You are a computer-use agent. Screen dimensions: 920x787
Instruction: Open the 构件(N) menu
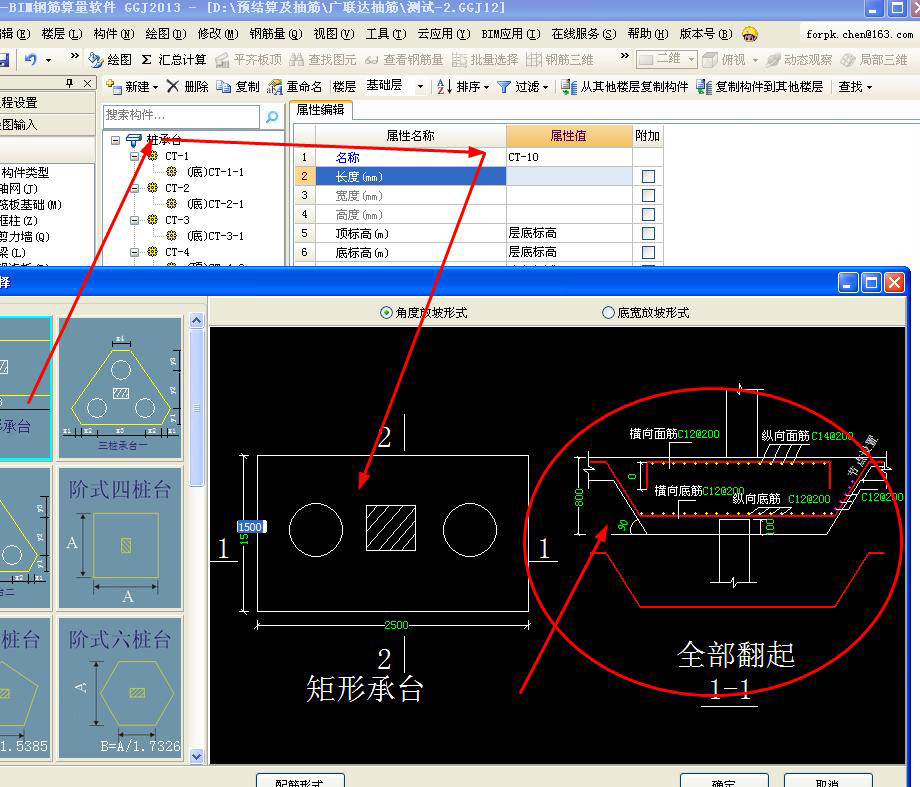pyautogui.click(x=114, y=34)
